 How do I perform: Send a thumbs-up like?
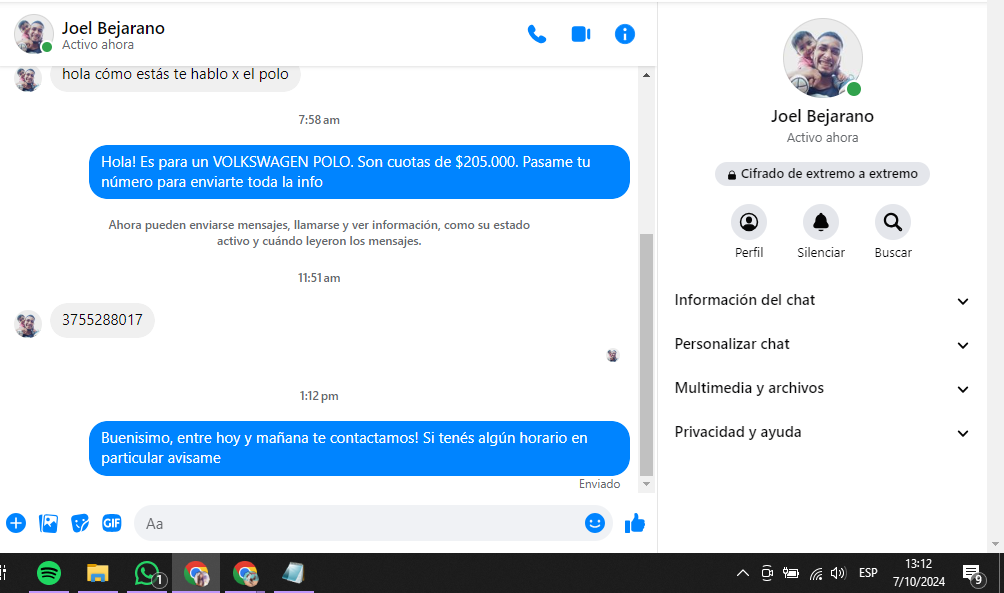coord(635,523)
